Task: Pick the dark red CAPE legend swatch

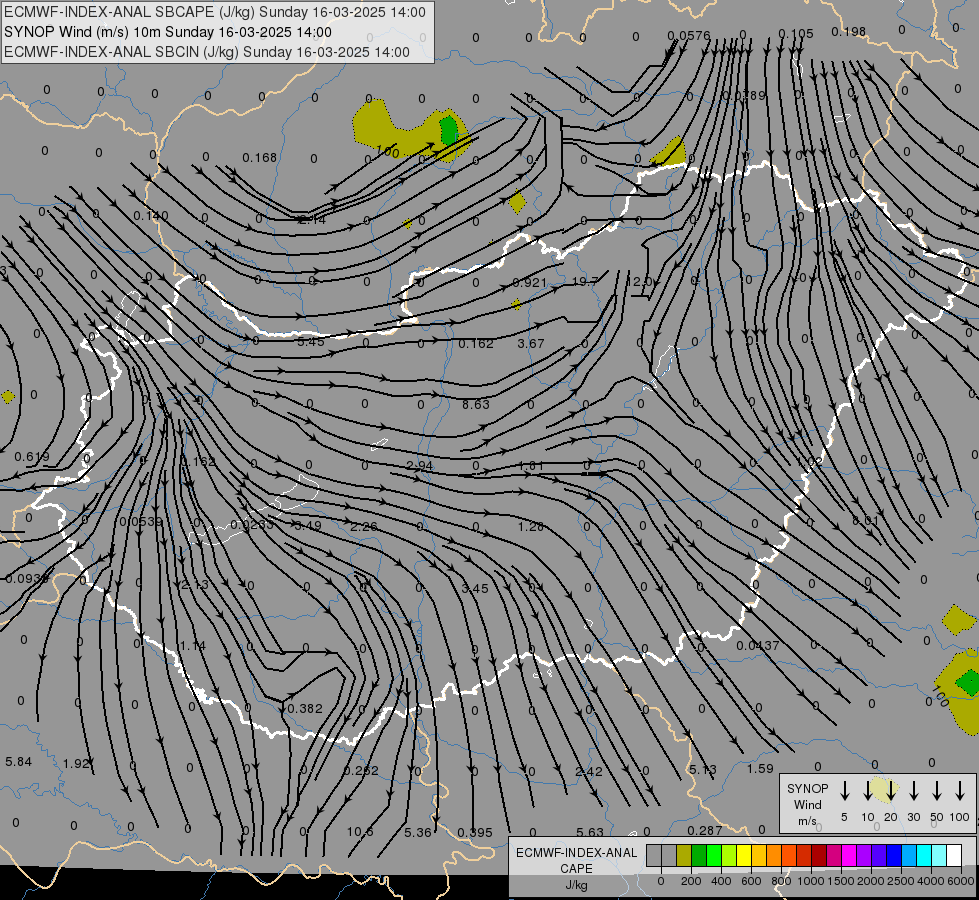Action: click(819, 856)
